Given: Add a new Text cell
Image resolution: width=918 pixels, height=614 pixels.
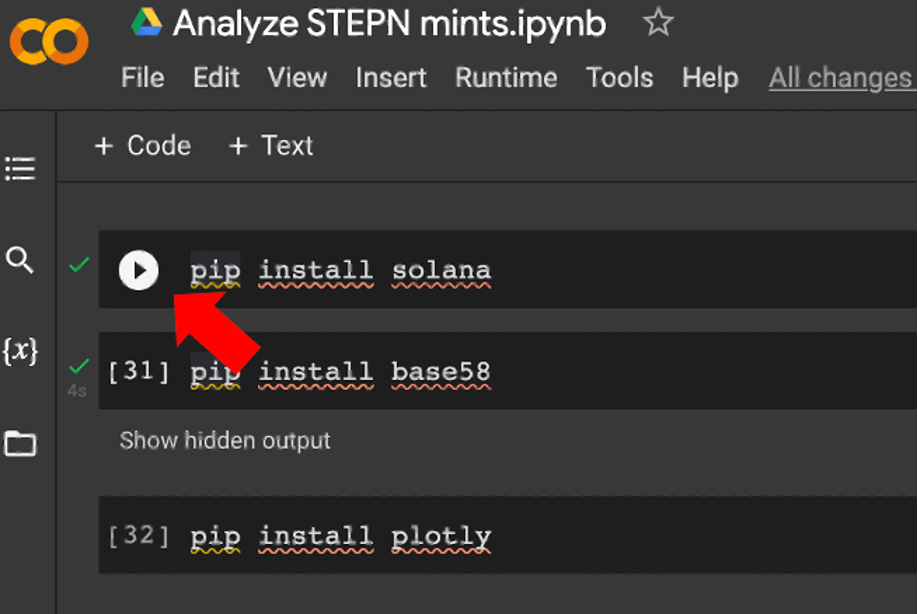Looking at the screenshot, I should tap(271, 146).
